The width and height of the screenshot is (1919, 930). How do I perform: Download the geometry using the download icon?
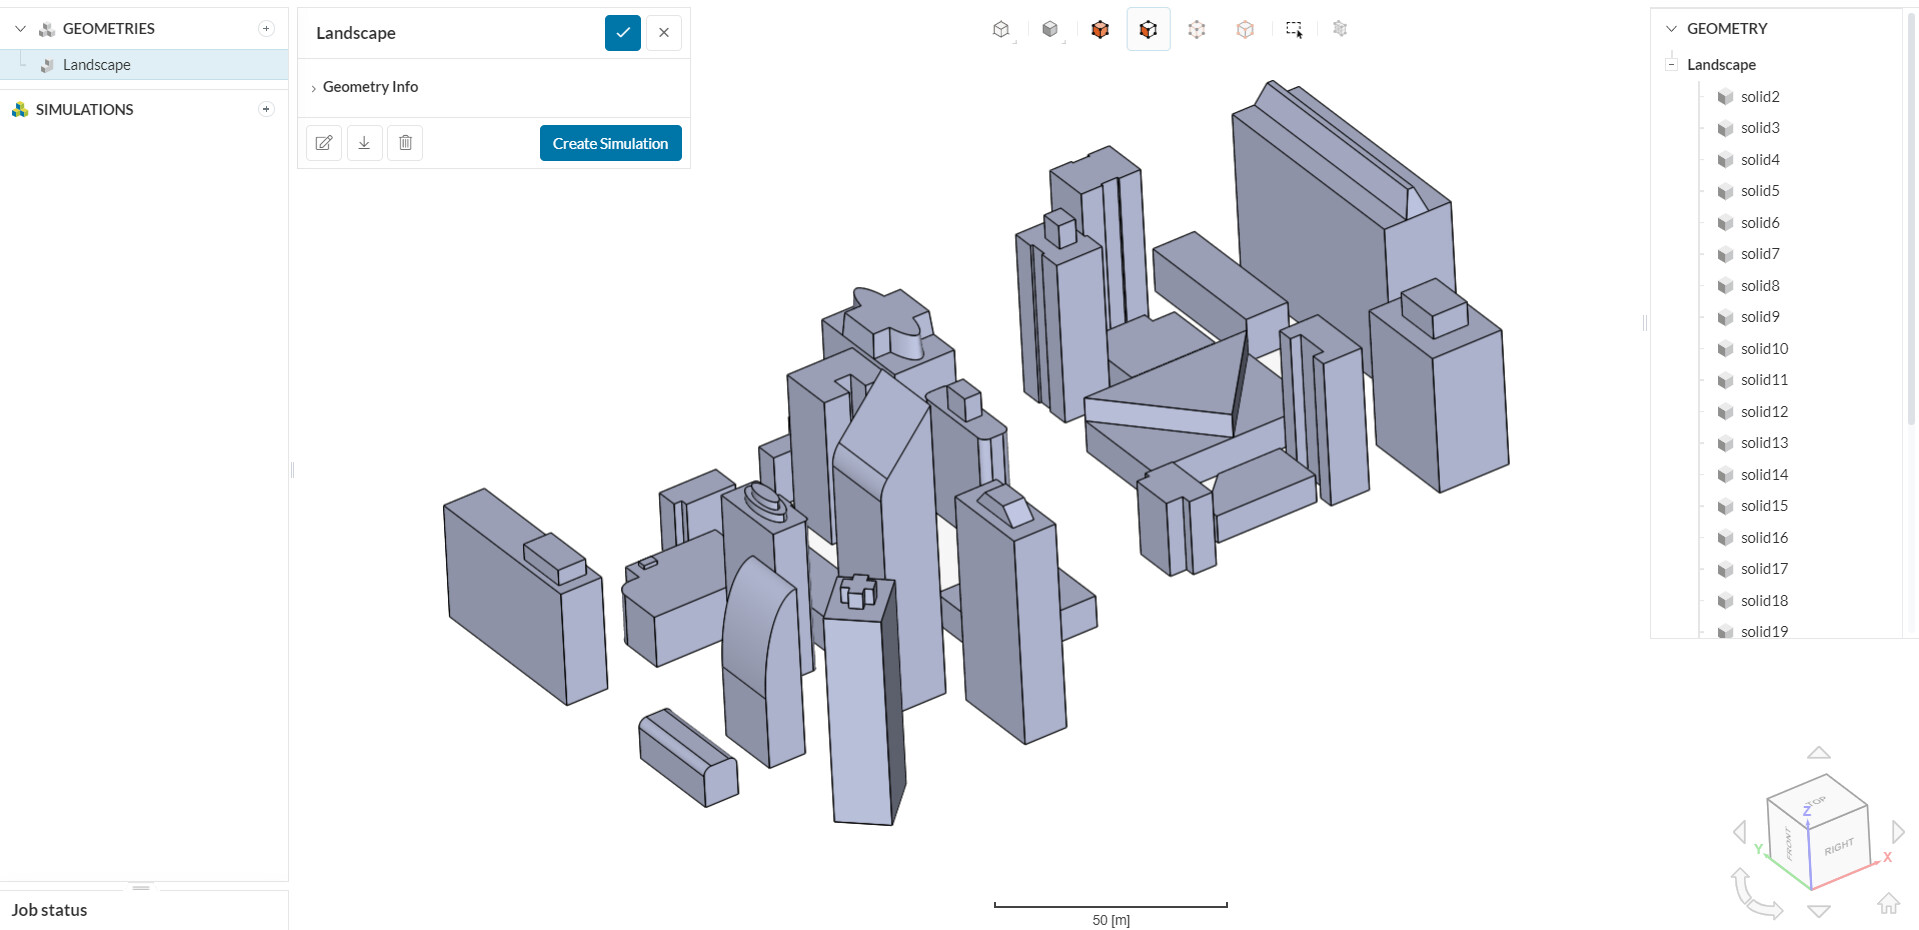pyautogui.click(x=365, y=143)
